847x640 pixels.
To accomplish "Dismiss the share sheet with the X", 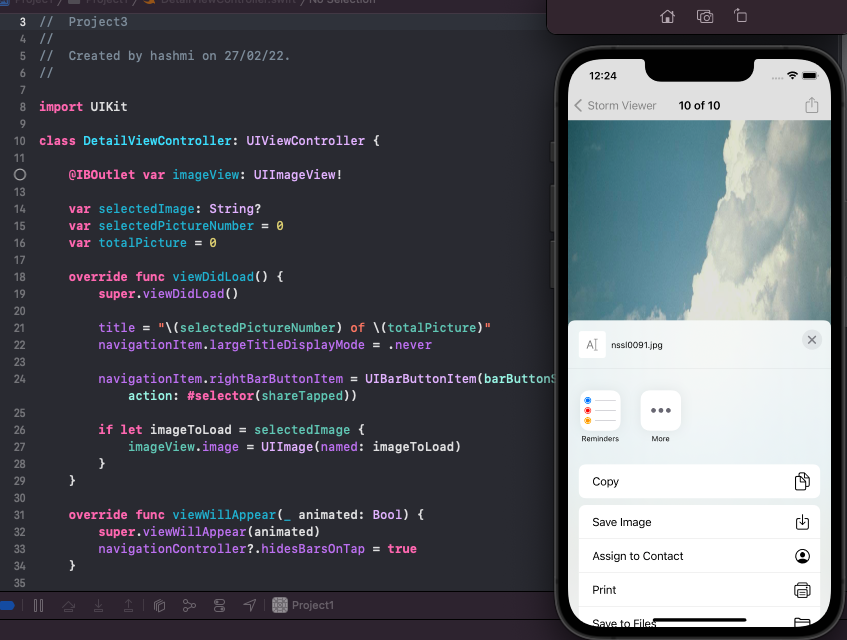I will click(811, 339).
